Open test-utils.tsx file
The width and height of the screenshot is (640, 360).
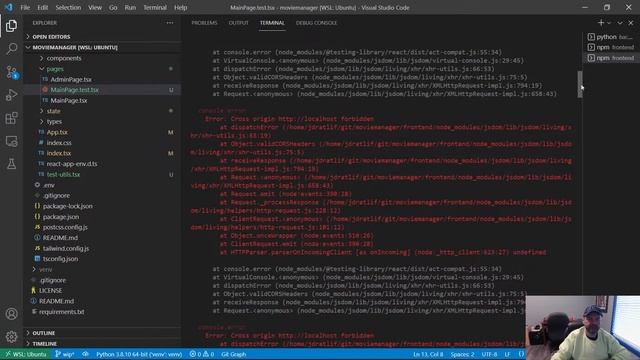tap(102, 174)
